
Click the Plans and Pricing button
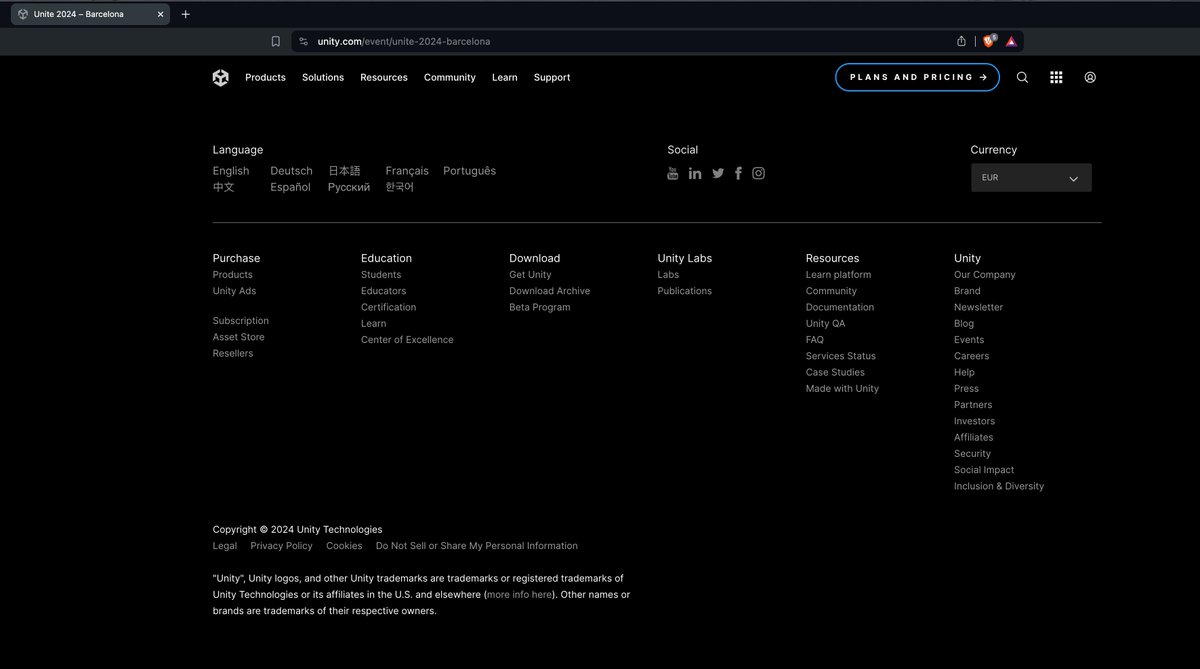point(917,77)
